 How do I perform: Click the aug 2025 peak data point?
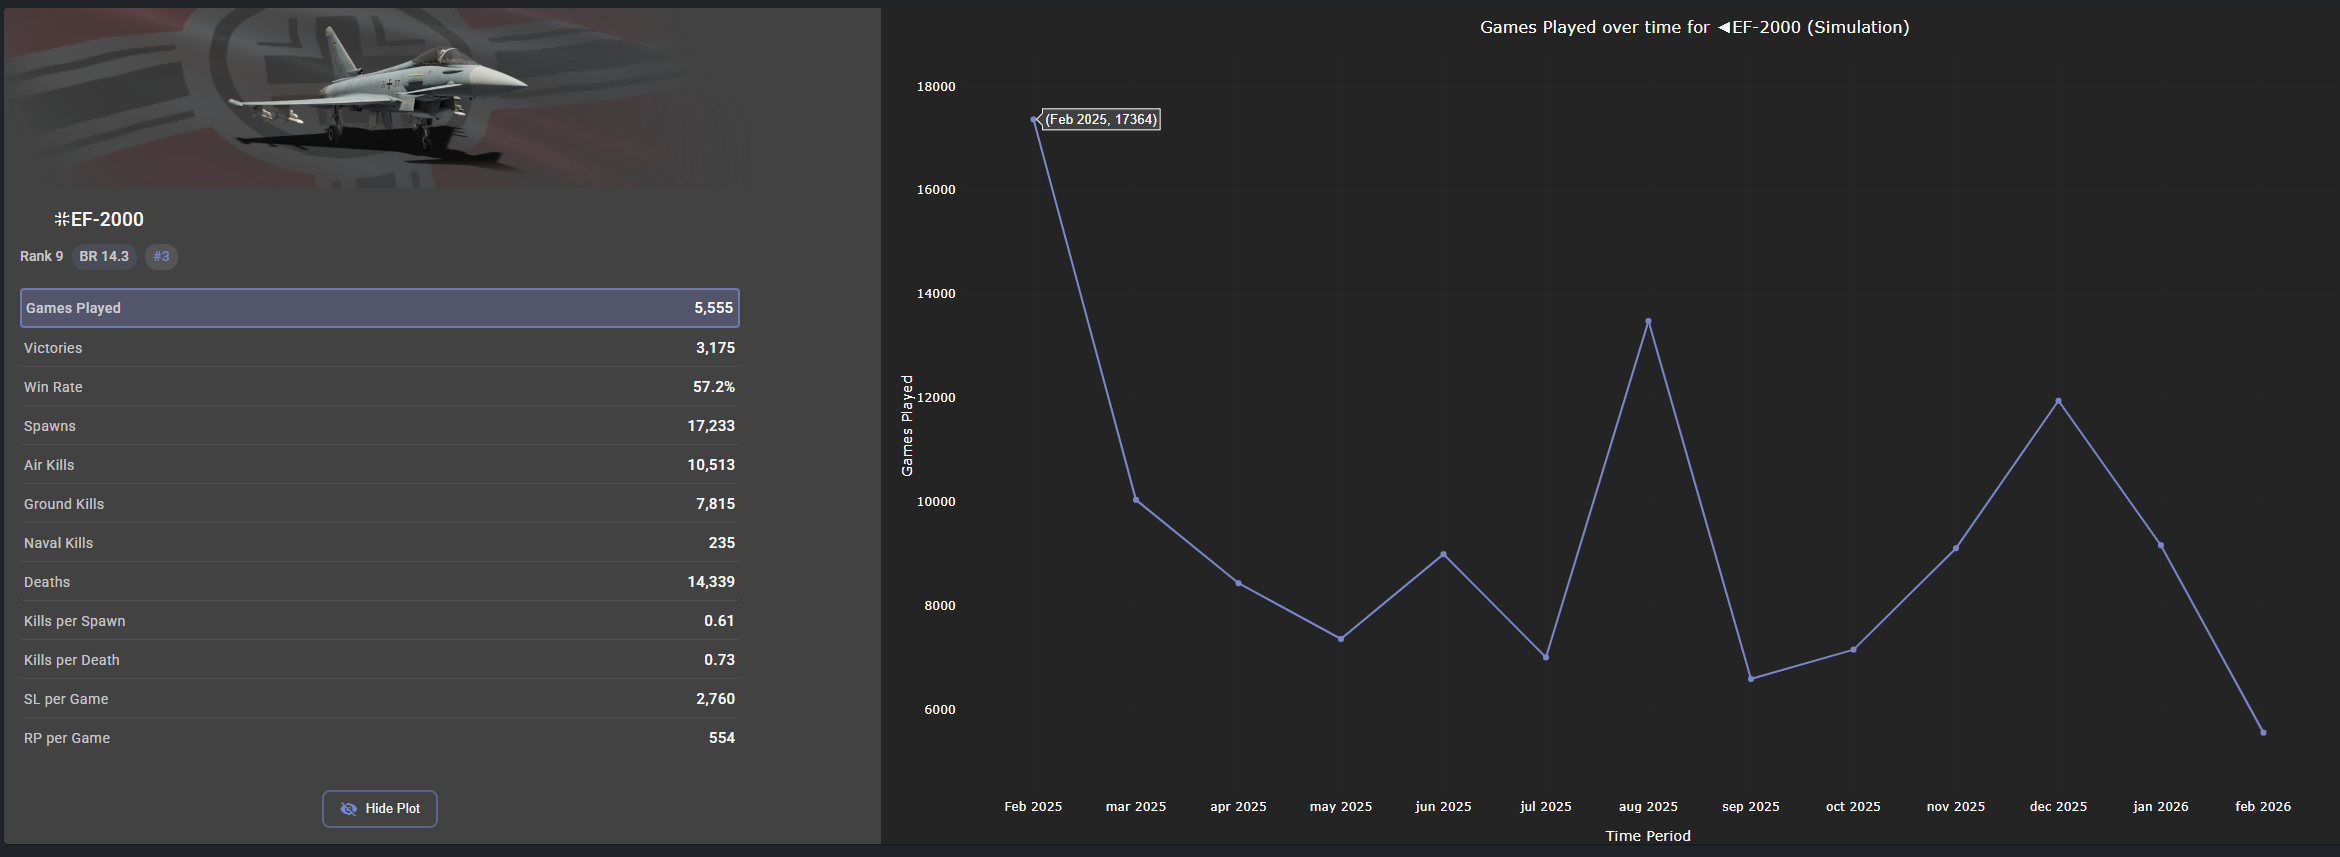point(1648,321)
